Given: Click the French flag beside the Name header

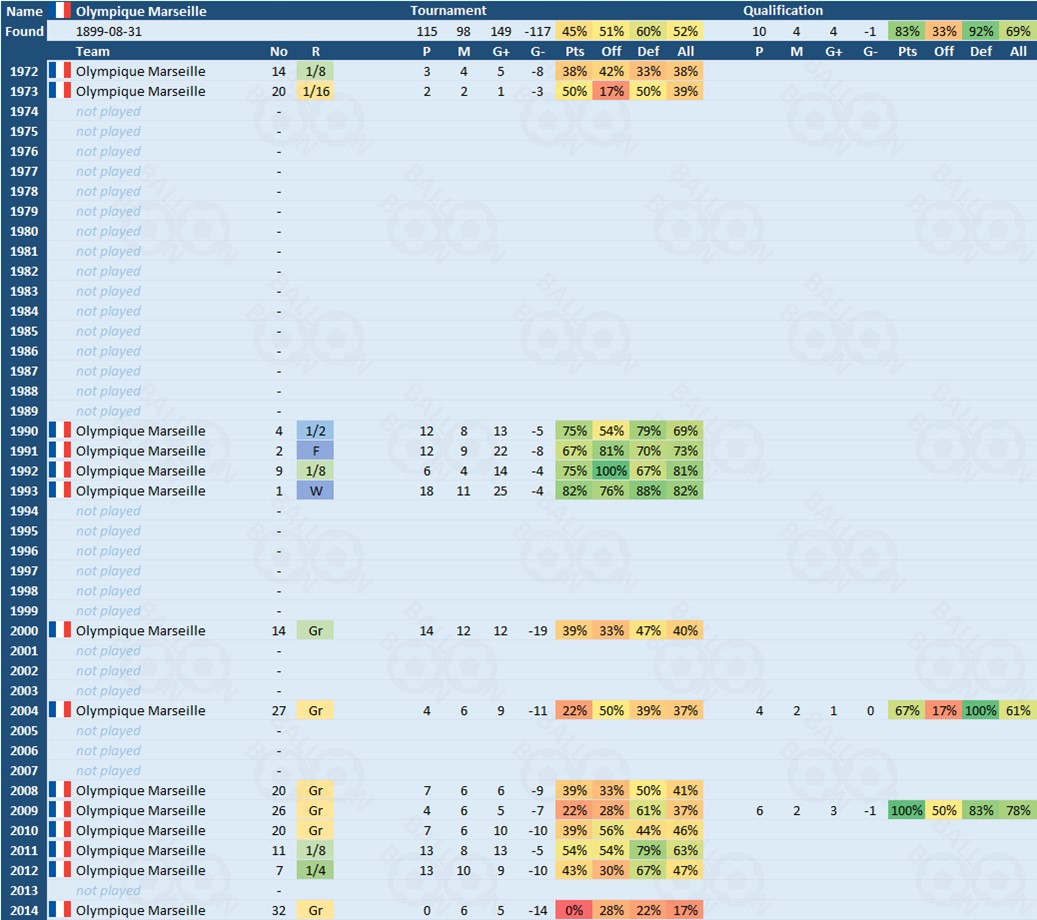Looking at the screenshot, I should coord(59,11).
